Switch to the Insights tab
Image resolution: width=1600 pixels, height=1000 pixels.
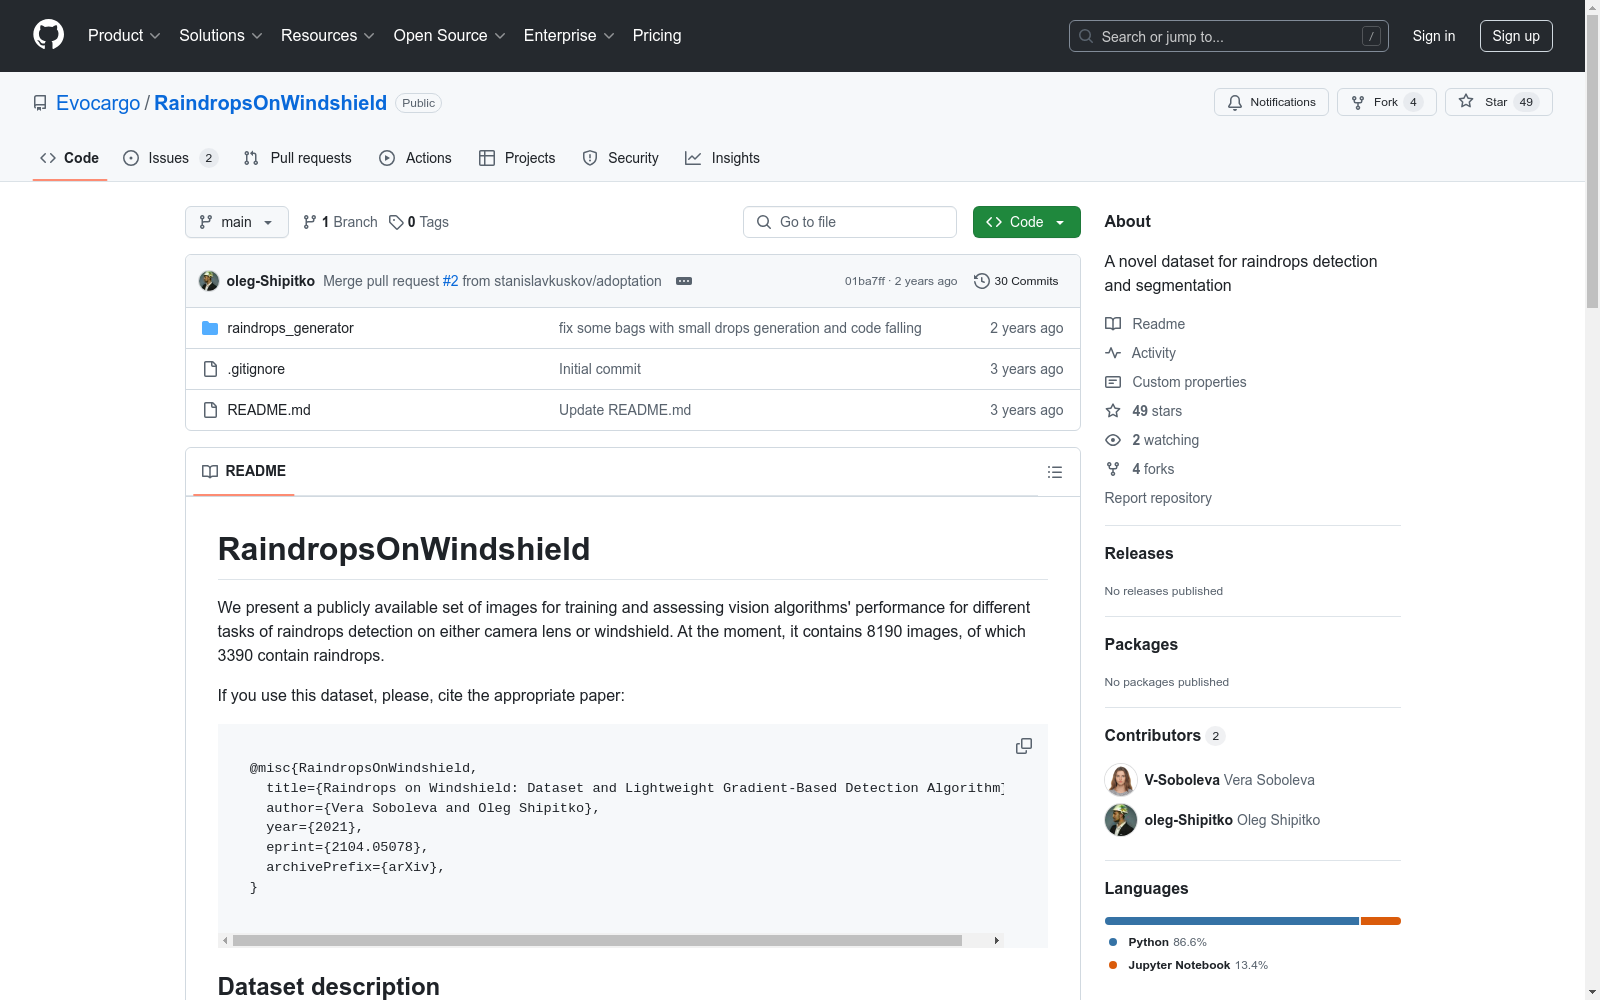coord(723,158)
